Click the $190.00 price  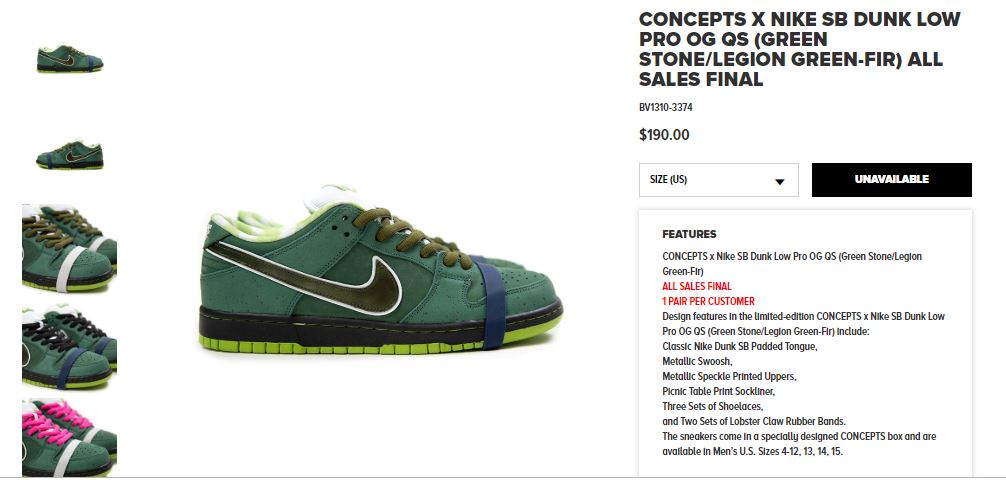[664, 135]
